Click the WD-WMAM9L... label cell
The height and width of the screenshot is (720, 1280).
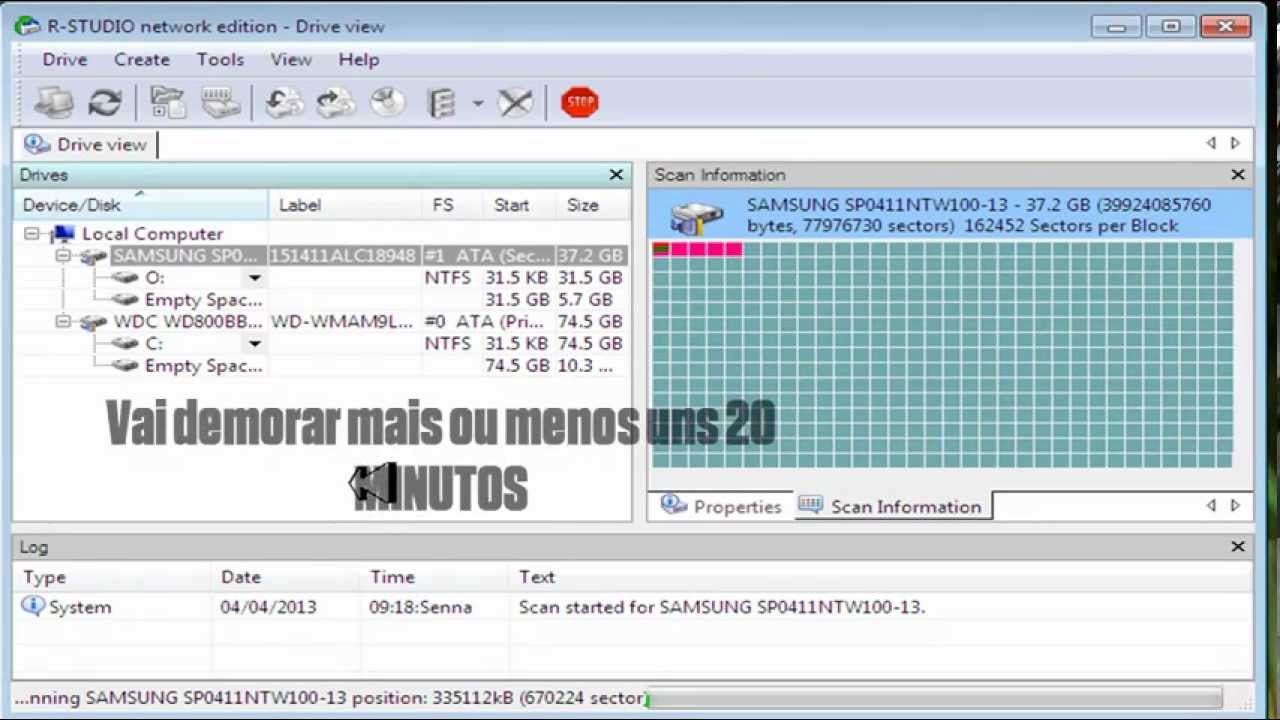[x=341, y=322]
